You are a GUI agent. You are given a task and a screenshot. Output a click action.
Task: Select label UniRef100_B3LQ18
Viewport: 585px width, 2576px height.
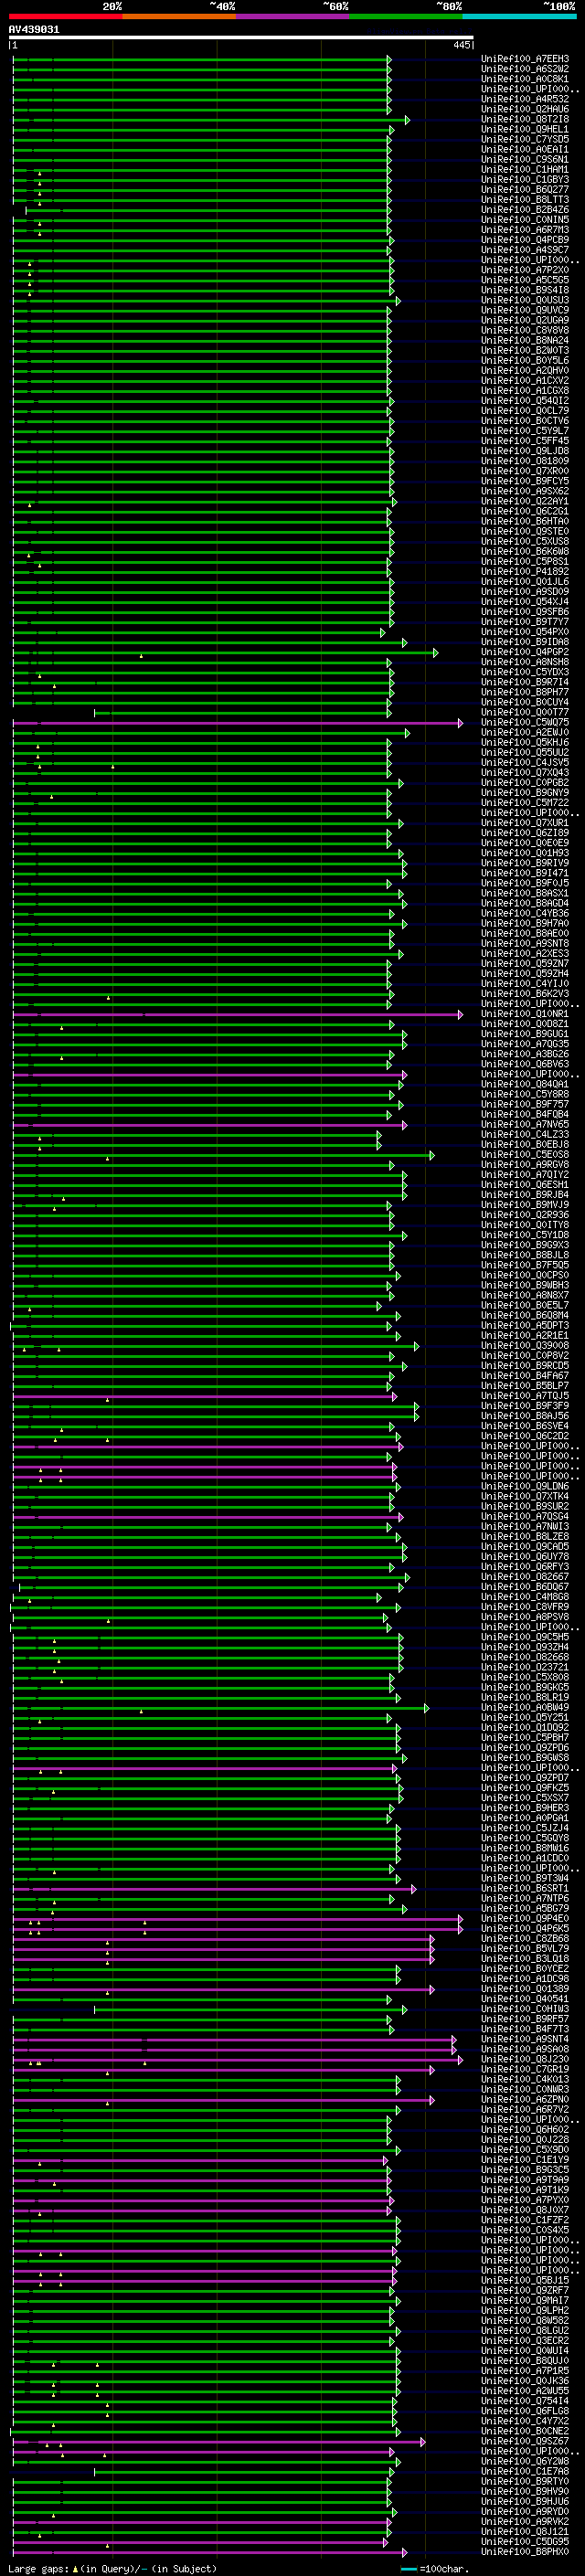pos(525,1958)
